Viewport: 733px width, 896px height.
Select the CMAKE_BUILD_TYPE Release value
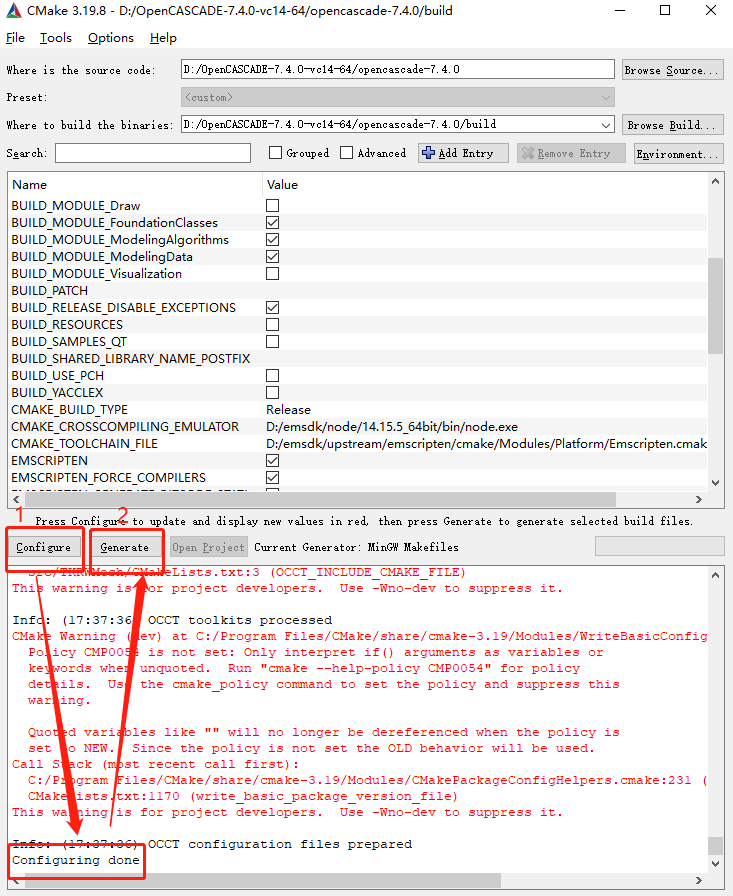[289, 410]
